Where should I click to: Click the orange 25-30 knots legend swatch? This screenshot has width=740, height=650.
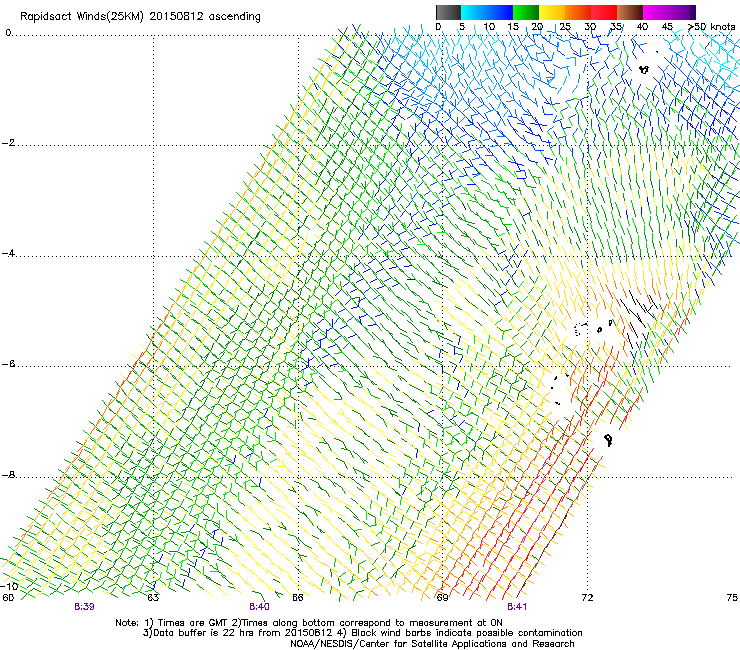click(578, 12)
